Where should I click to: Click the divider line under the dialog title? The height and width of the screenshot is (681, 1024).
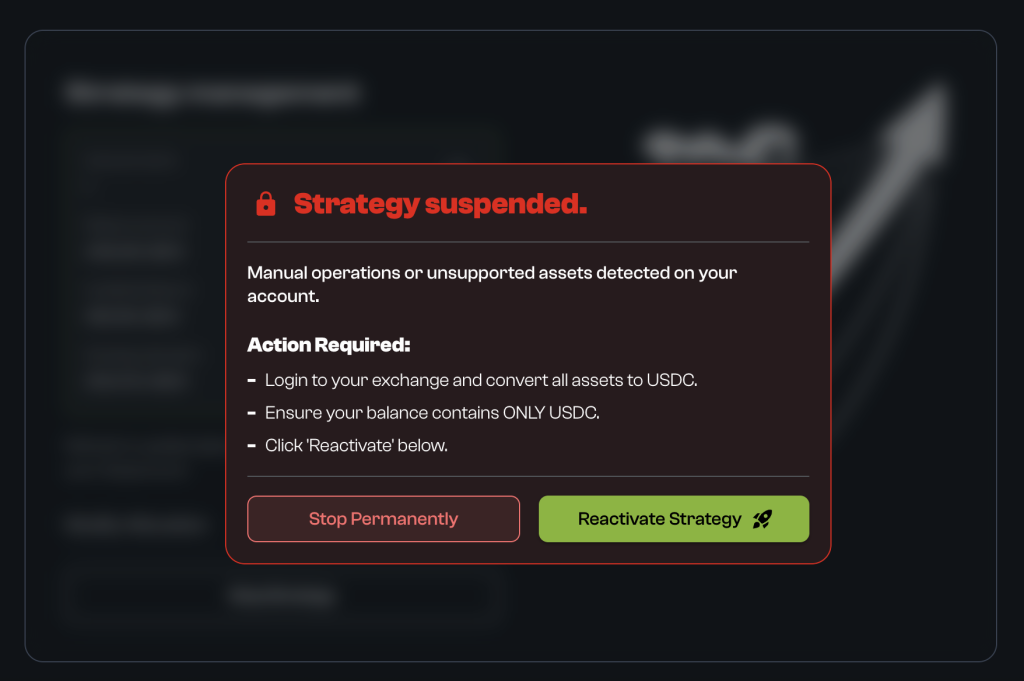click(528, 242)
